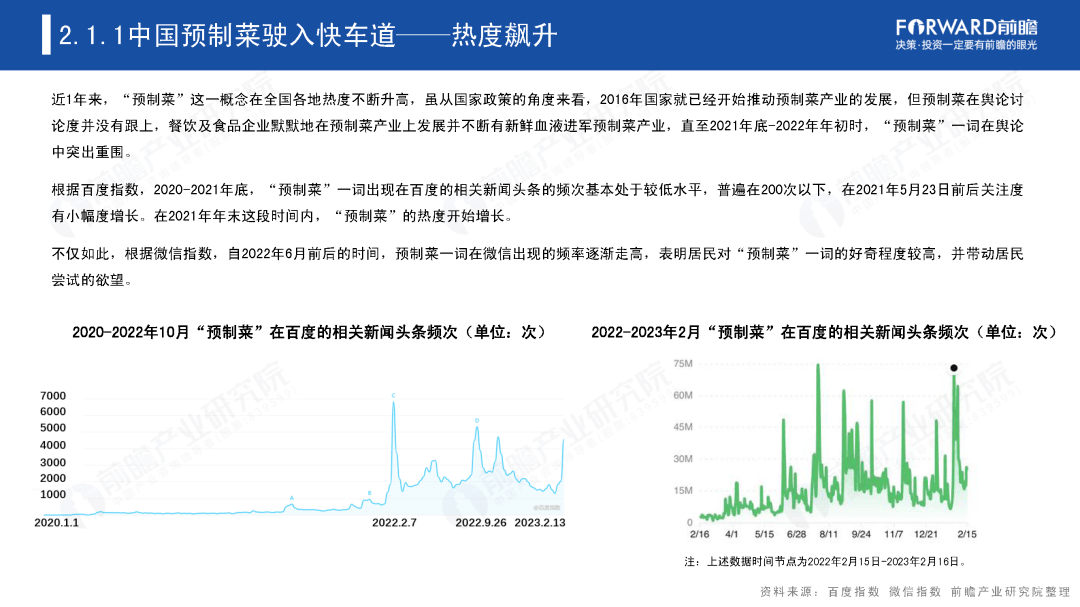Click the 2022.2.7 date label on the blue chart

pyautogui.click(x=394, y=523)
